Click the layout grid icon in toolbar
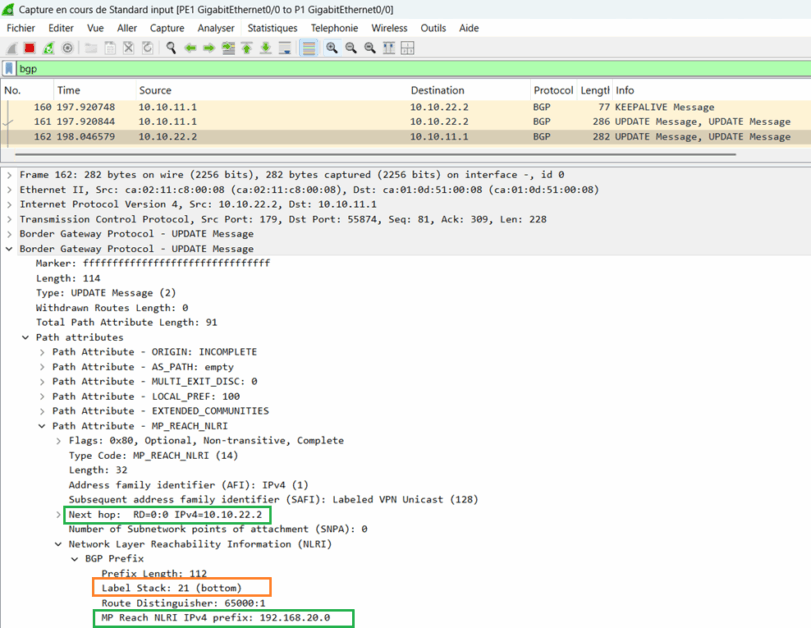 [408, 48]
